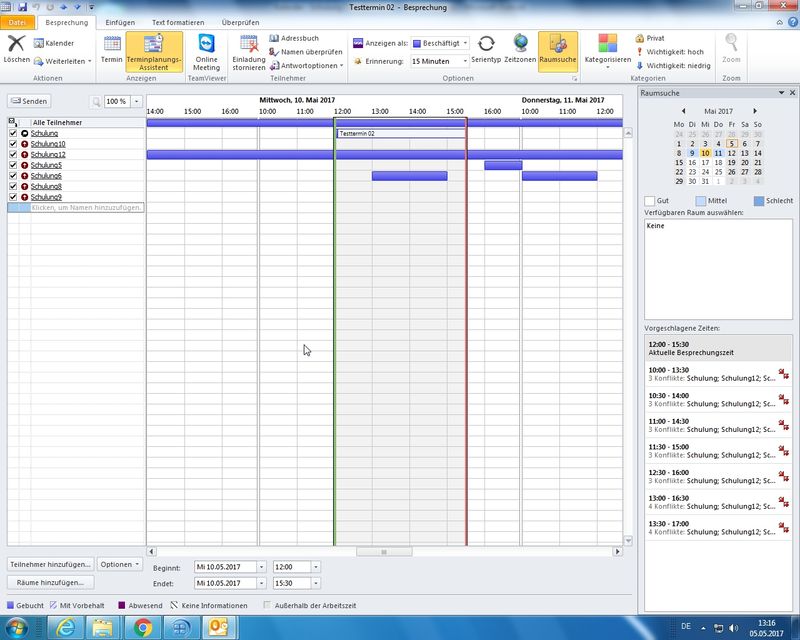Start a TeamViewer Online Meeting

(206, 52)
